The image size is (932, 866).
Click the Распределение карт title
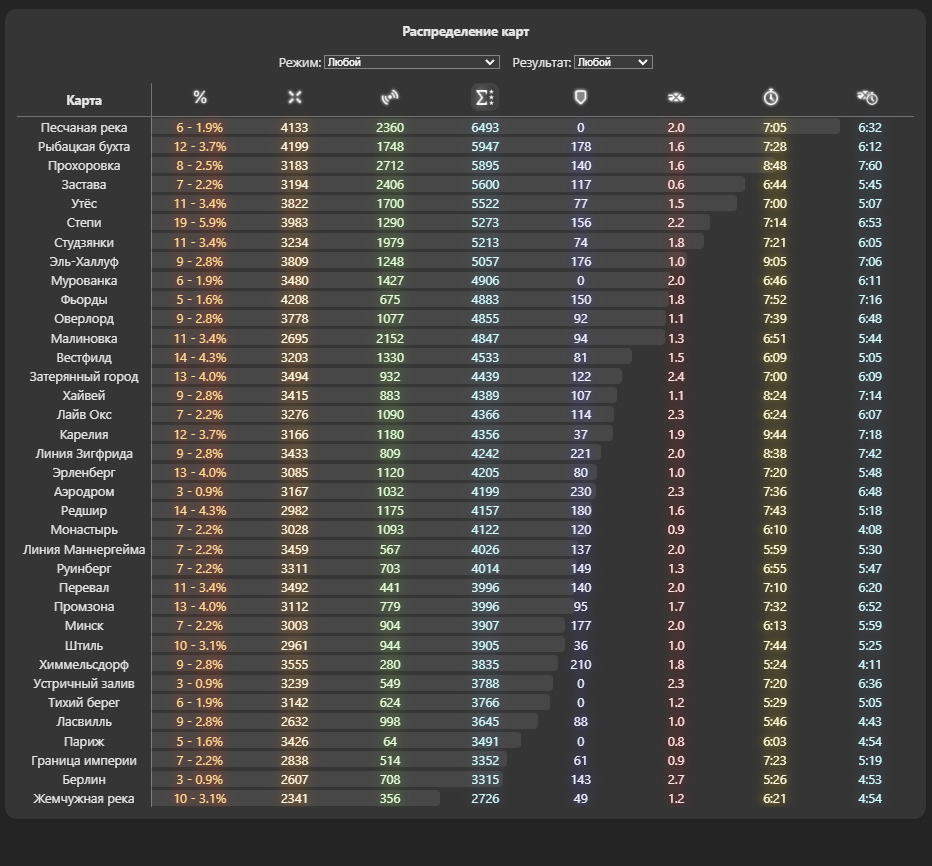coord(465,32)
